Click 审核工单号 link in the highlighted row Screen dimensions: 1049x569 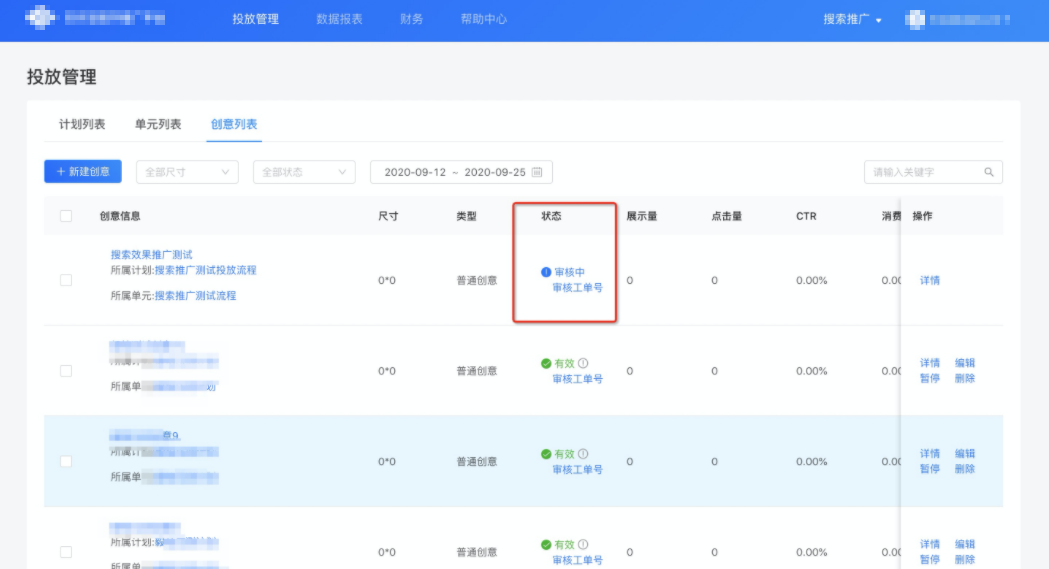(577, 469)
